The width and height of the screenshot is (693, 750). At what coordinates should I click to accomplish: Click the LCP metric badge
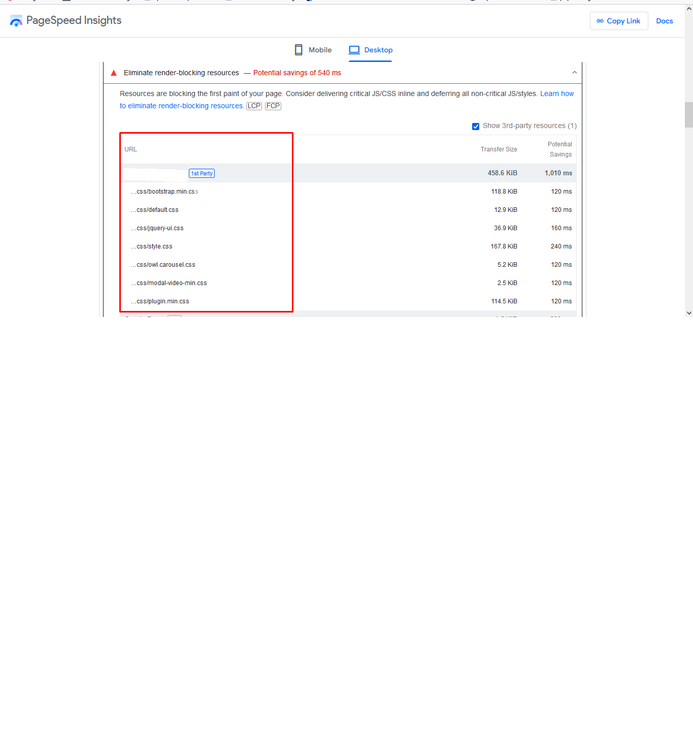coord(254,105)
